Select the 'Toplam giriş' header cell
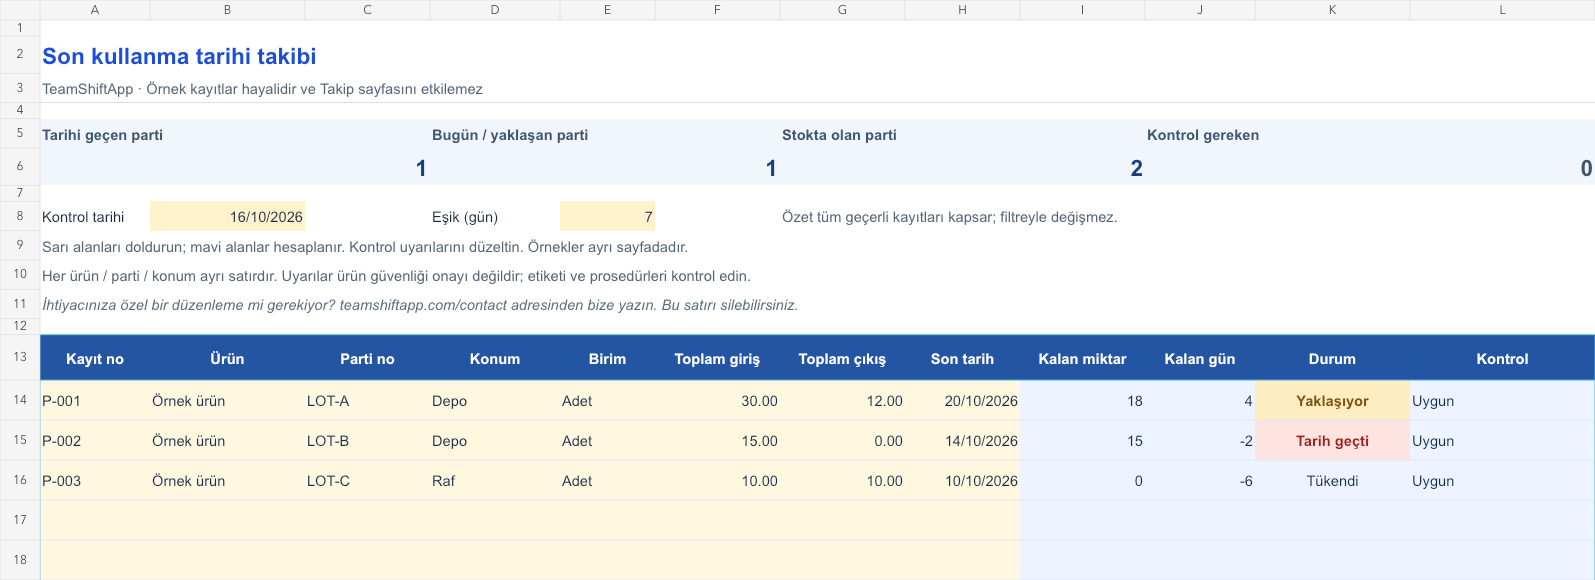Viewport: 1595px width, 580px height. coord(717,359)
